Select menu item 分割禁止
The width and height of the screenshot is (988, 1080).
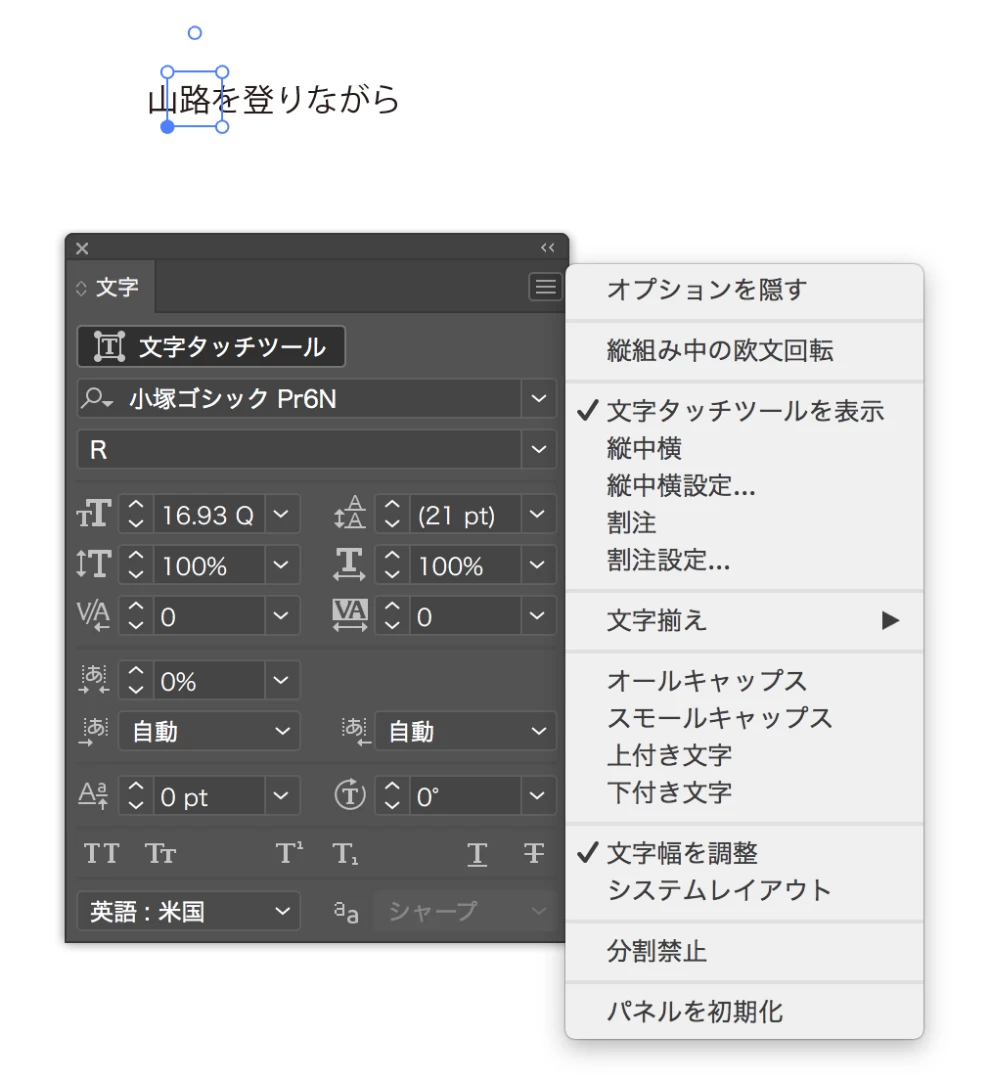744,951
